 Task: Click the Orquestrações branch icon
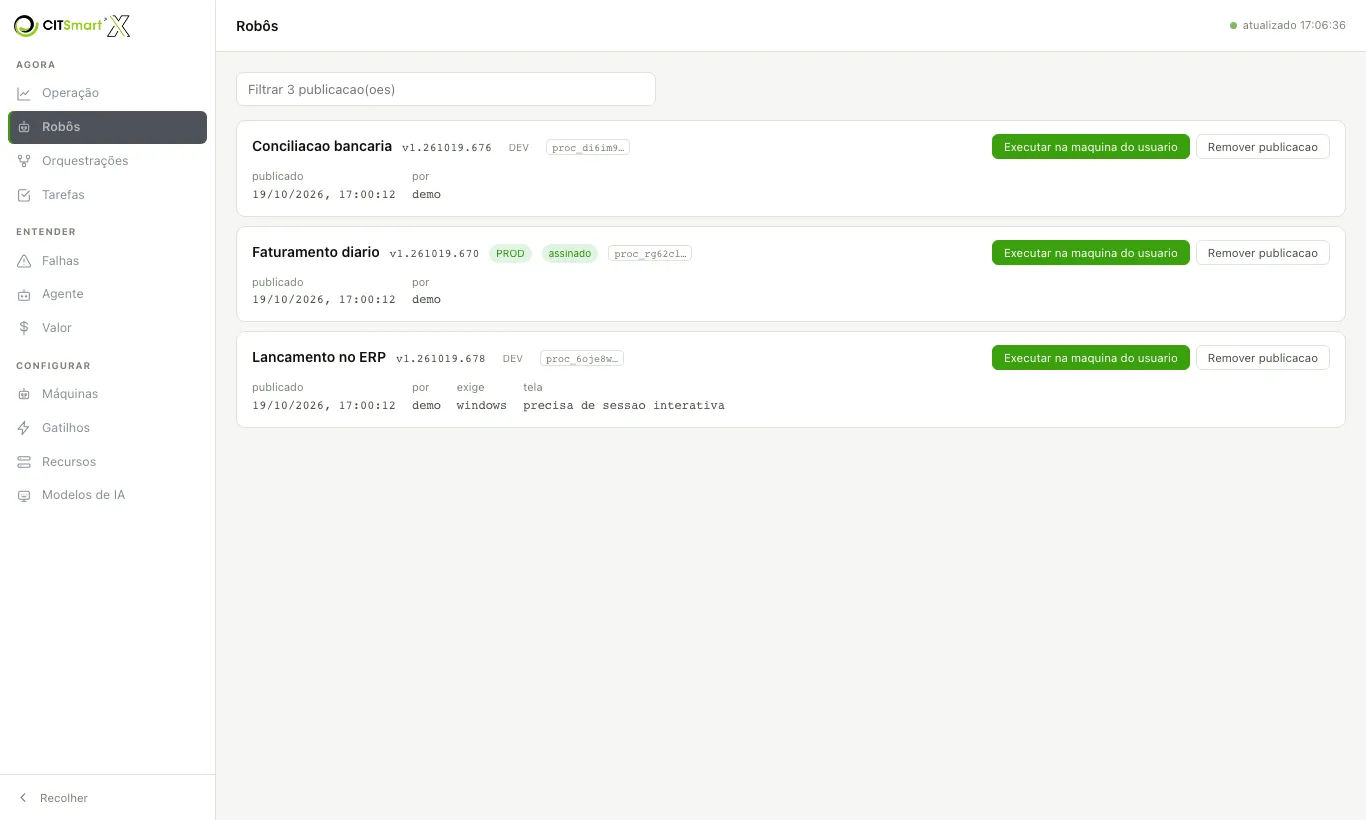[24, 161]
